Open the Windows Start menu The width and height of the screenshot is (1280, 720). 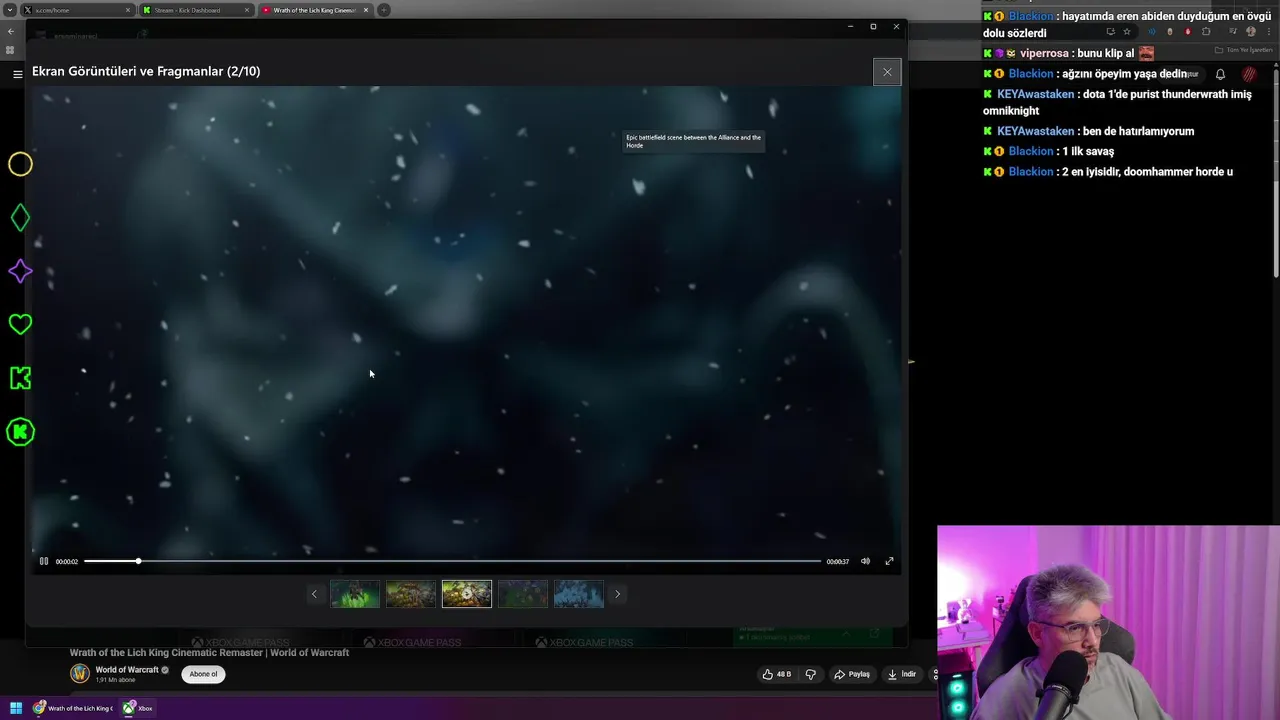16,708
